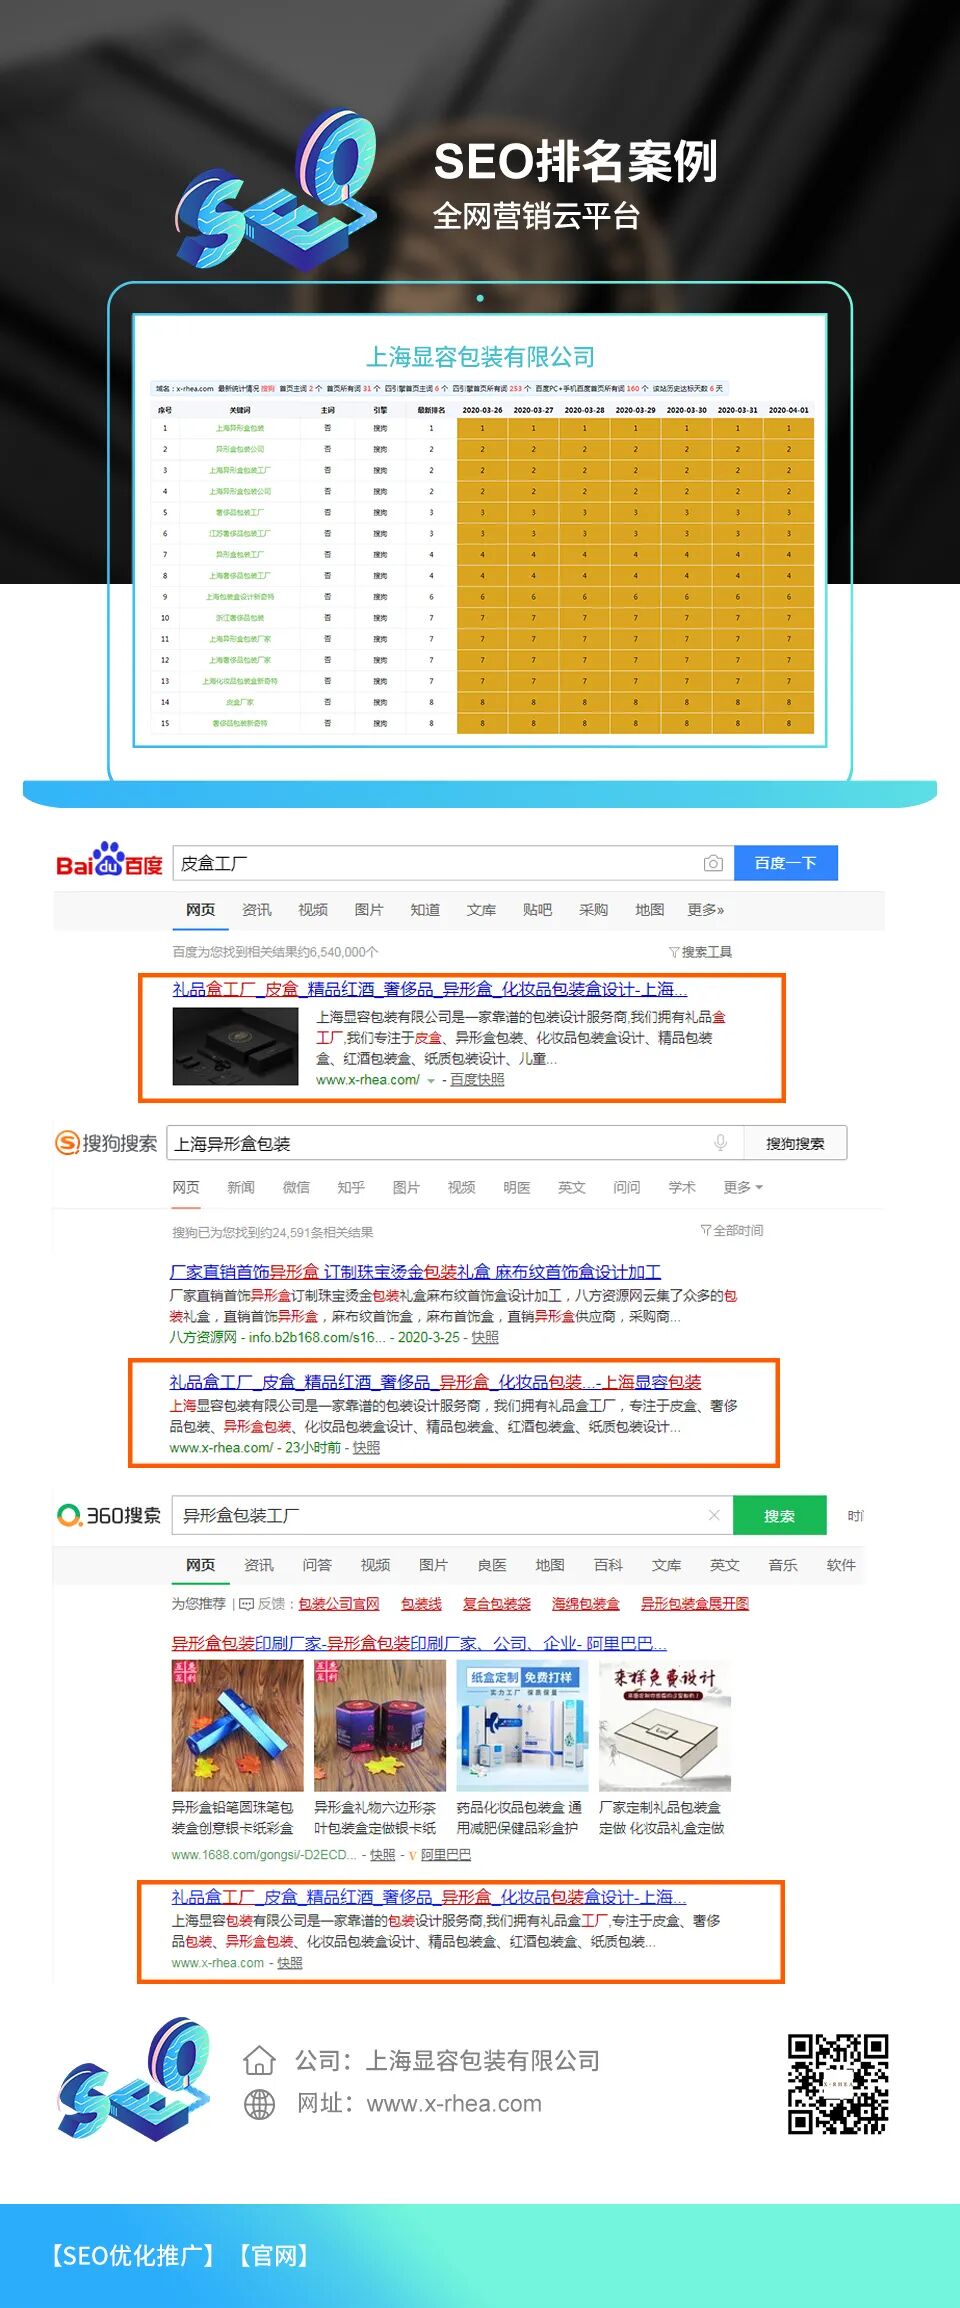Open 百度快照 link in Baidu result

(x=477, y=1080)
